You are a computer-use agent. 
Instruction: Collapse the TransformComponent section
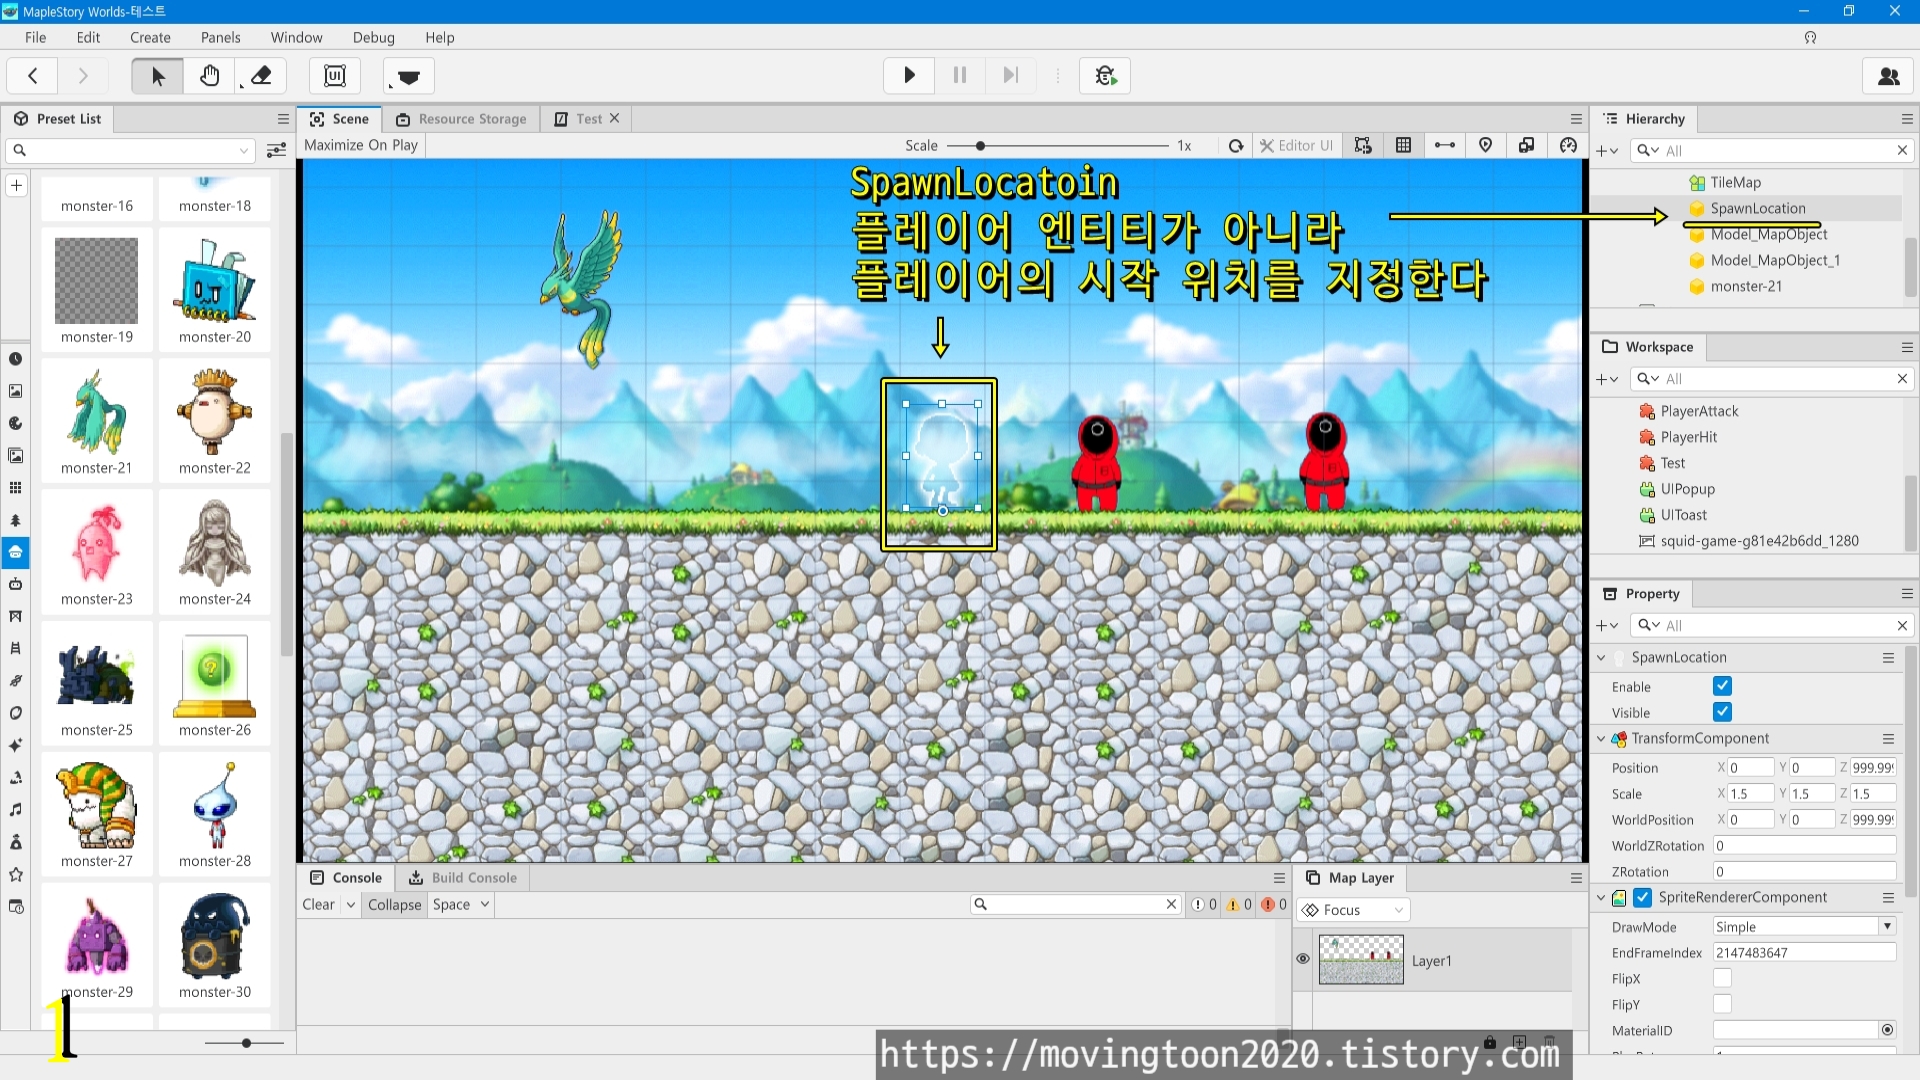[1601, 739]
